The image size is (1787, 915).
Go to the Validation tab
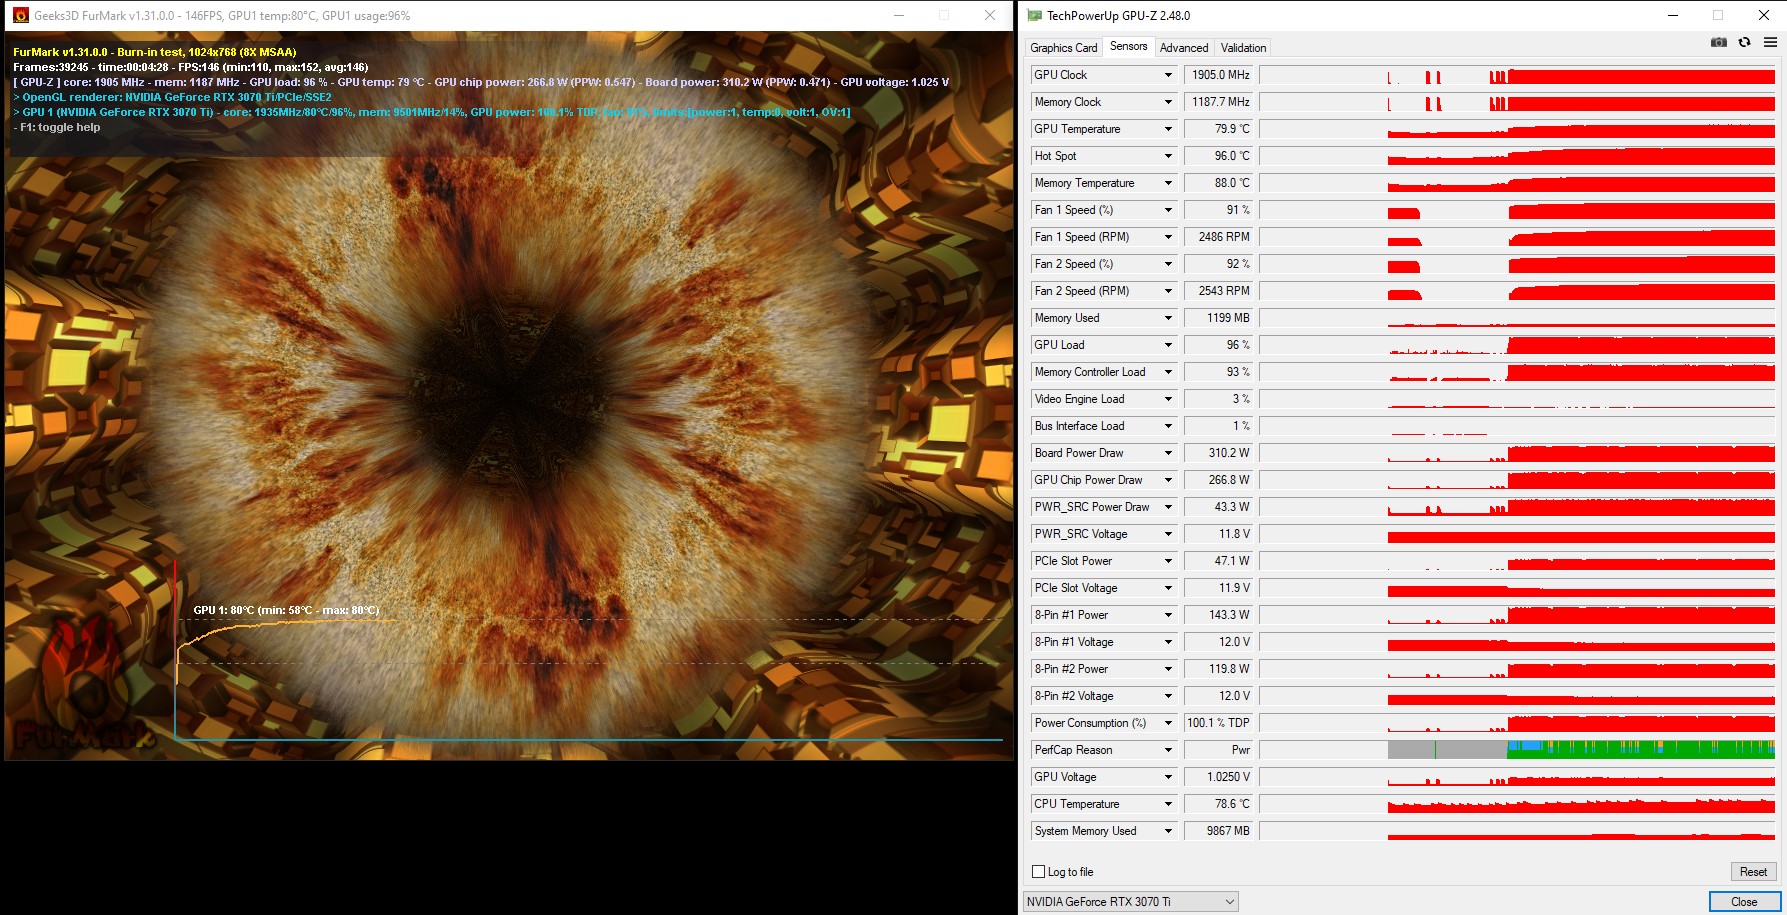(1243, 48)
